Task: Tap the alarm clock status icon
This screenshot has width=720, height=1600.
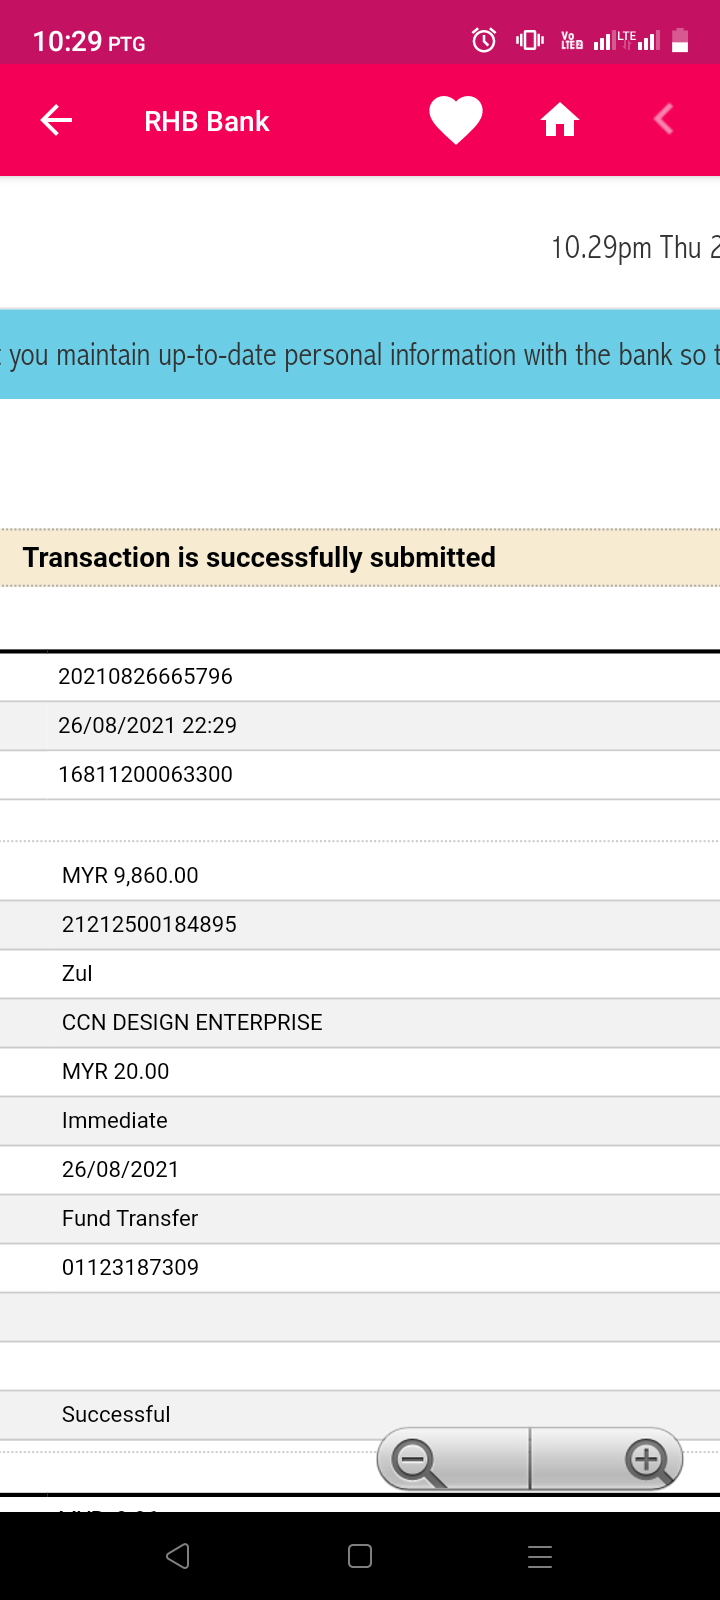Action: point(484,41)
